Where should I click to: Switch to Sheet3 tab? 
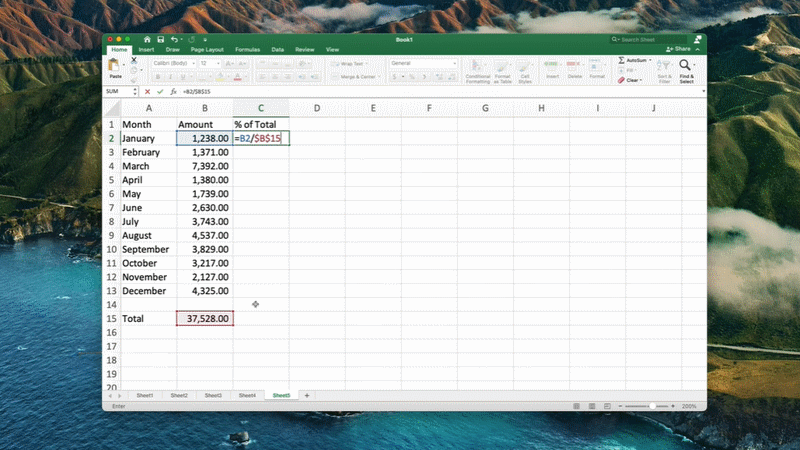[213, 395]
